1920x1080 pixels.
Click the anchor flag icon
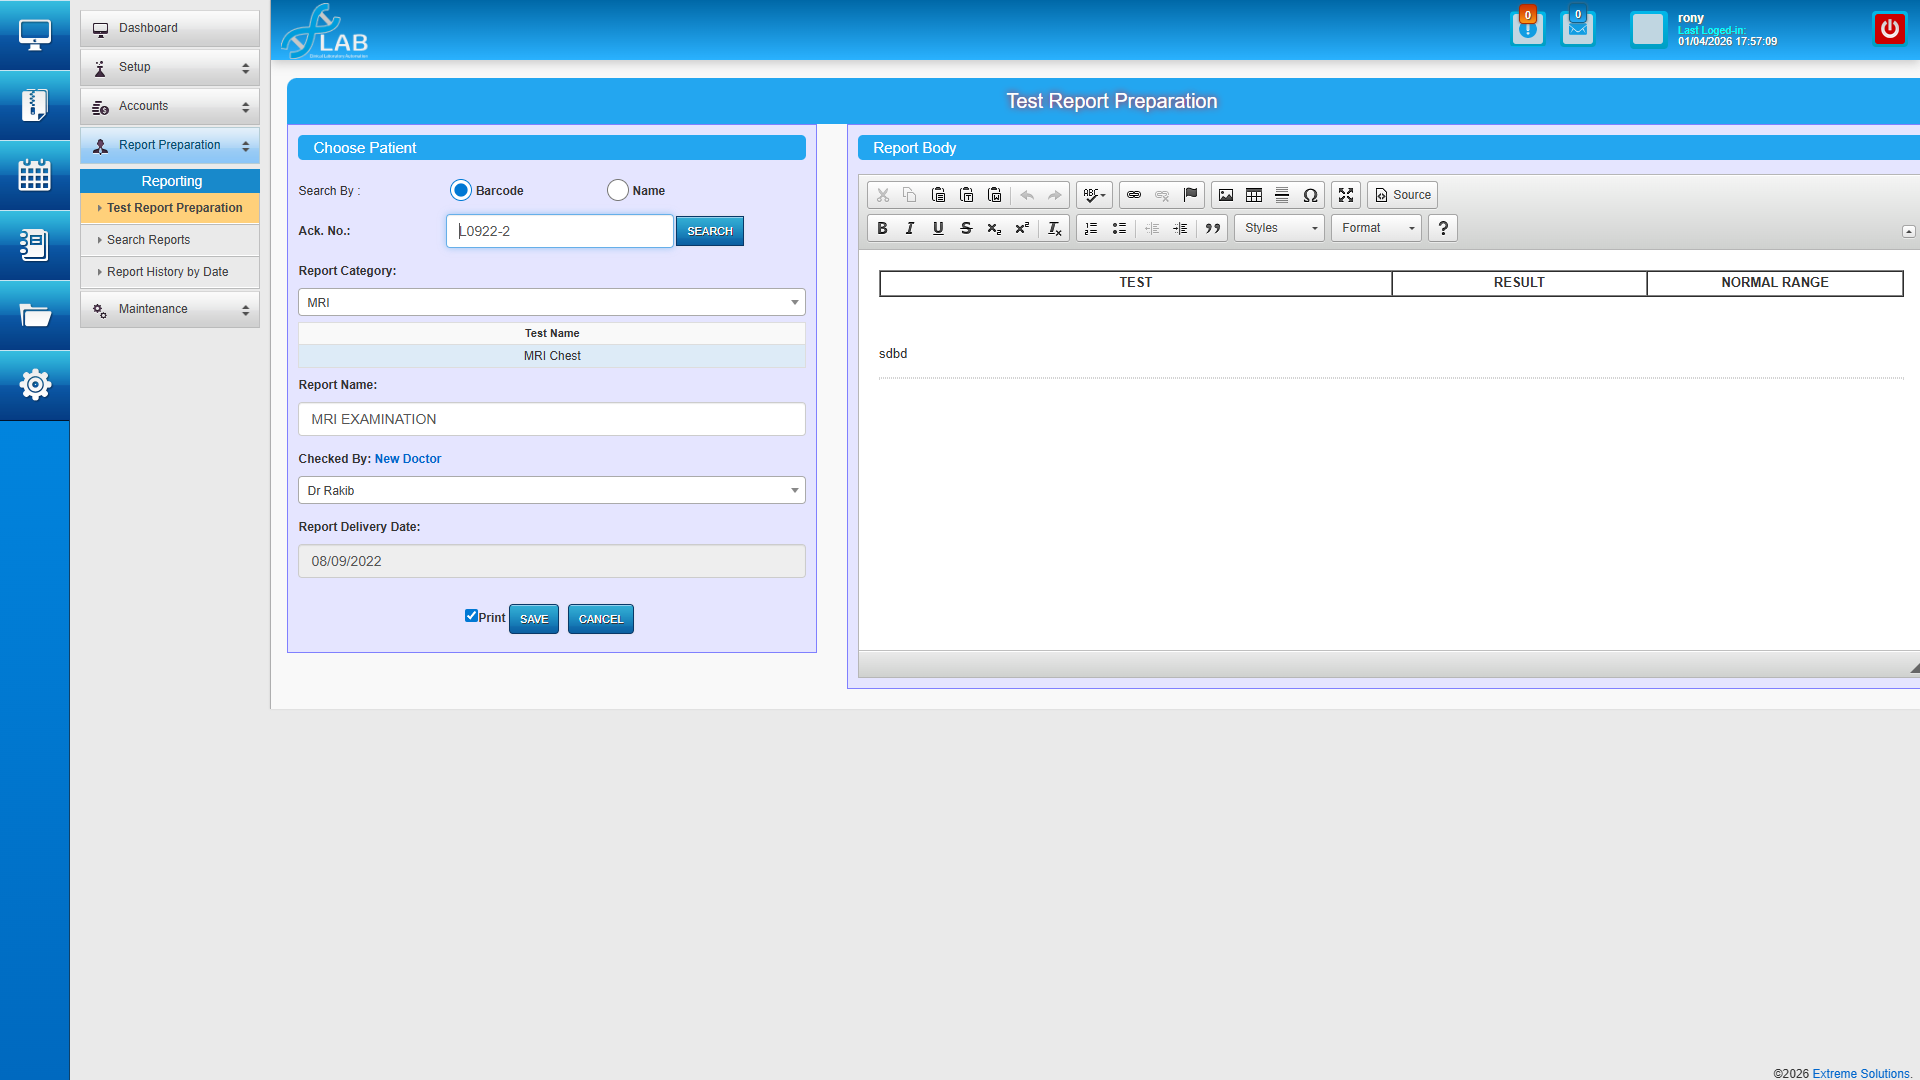(1190, 195)
